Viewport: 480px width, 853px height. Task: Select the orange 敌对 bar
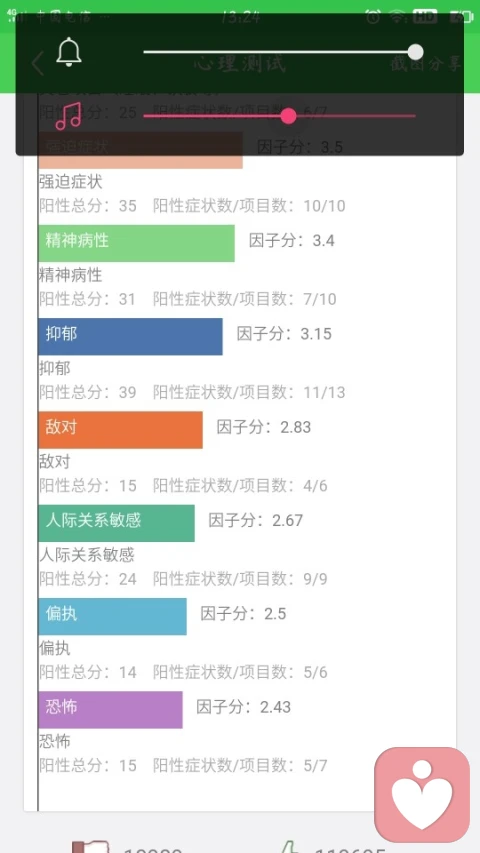(x=120, y=430)
